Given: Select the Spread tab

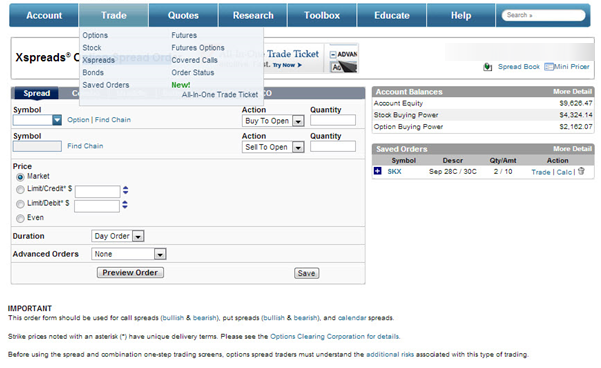Looking at the screenshot, I should click(36, 93).
